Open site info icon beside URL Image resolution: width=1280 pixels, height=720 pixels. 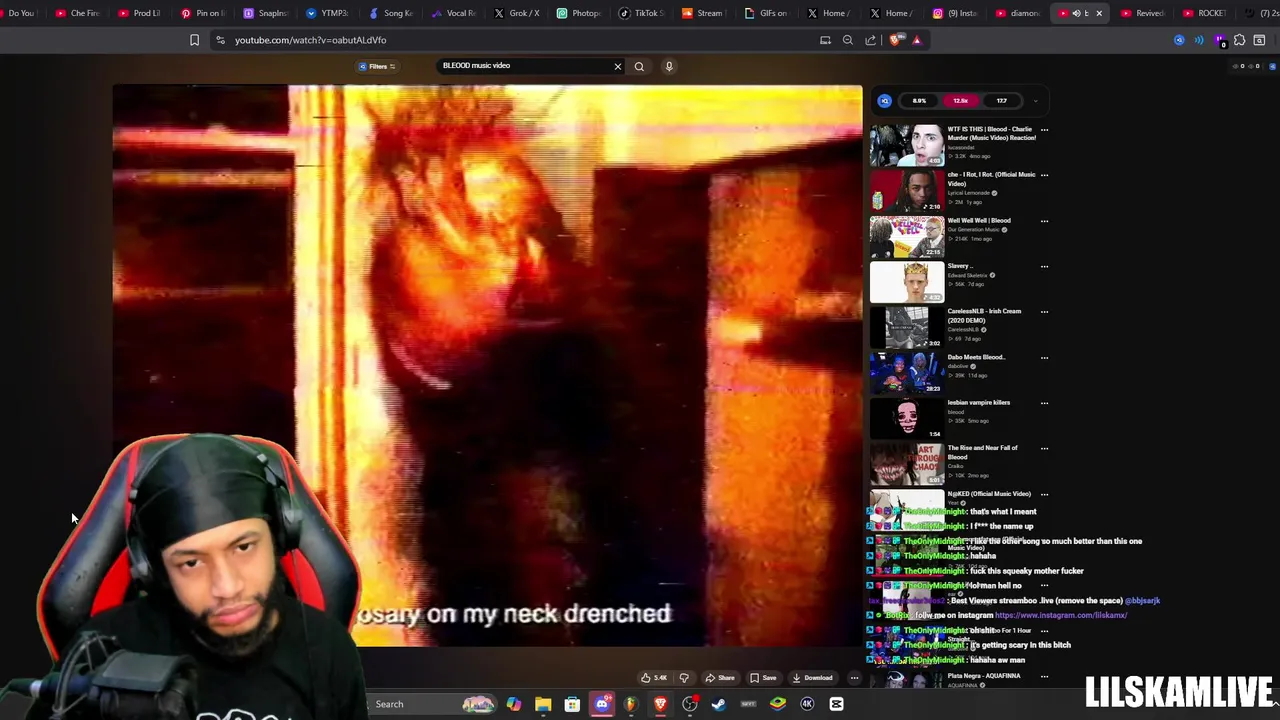coord(220,40)
